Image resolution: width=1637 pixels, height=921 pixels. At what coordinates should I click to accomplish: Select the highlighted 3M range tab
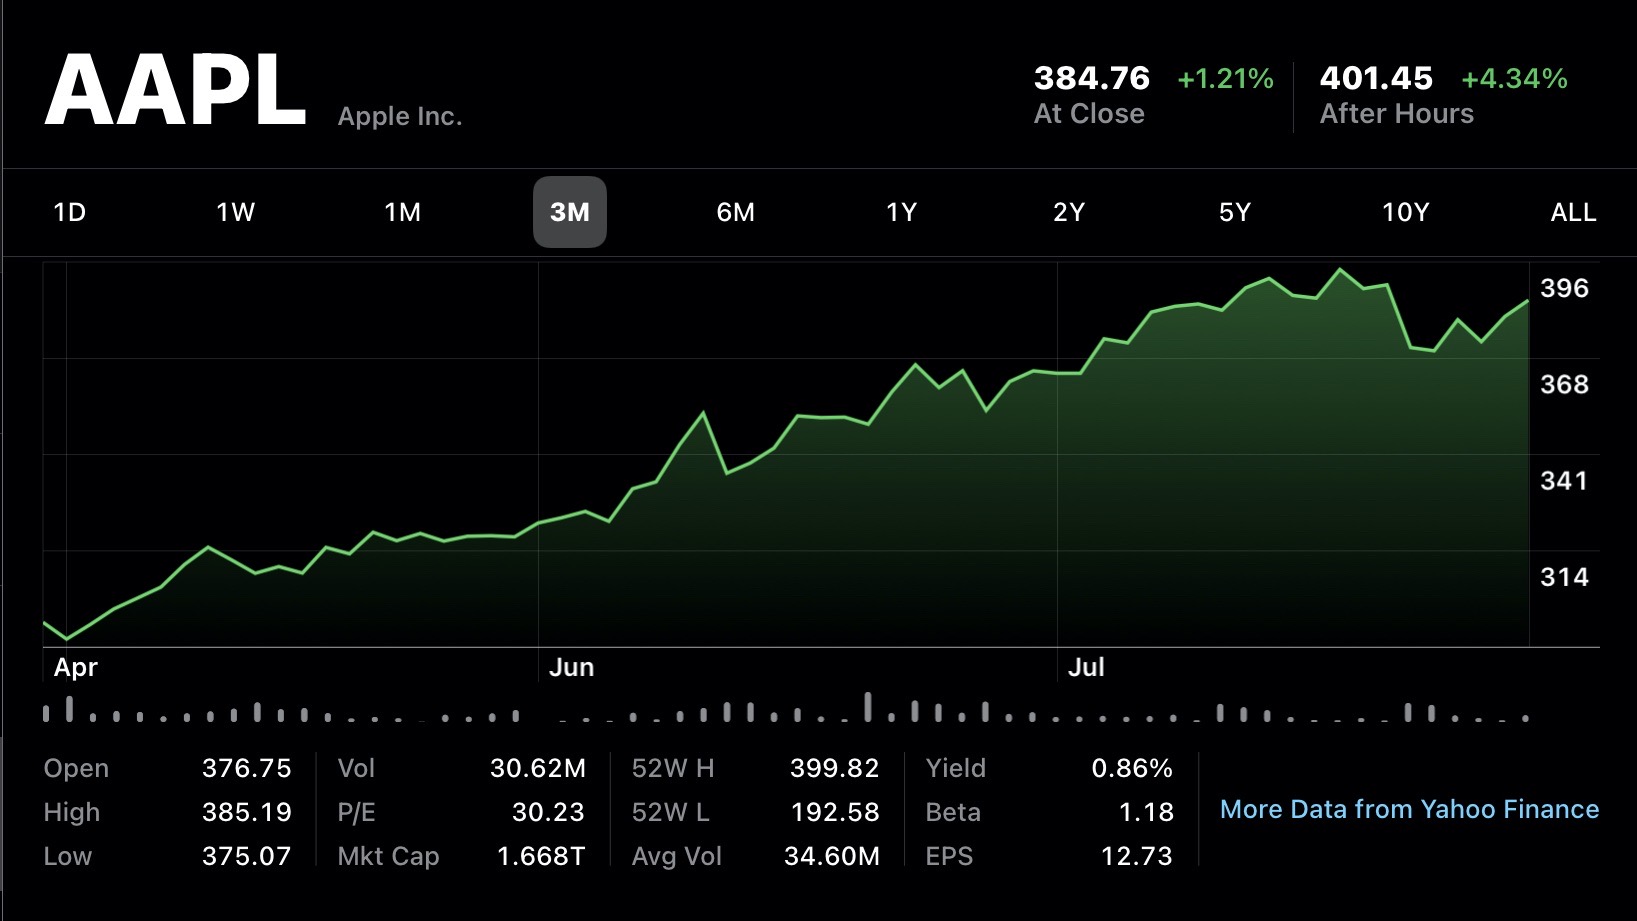(x=569, y=212)
